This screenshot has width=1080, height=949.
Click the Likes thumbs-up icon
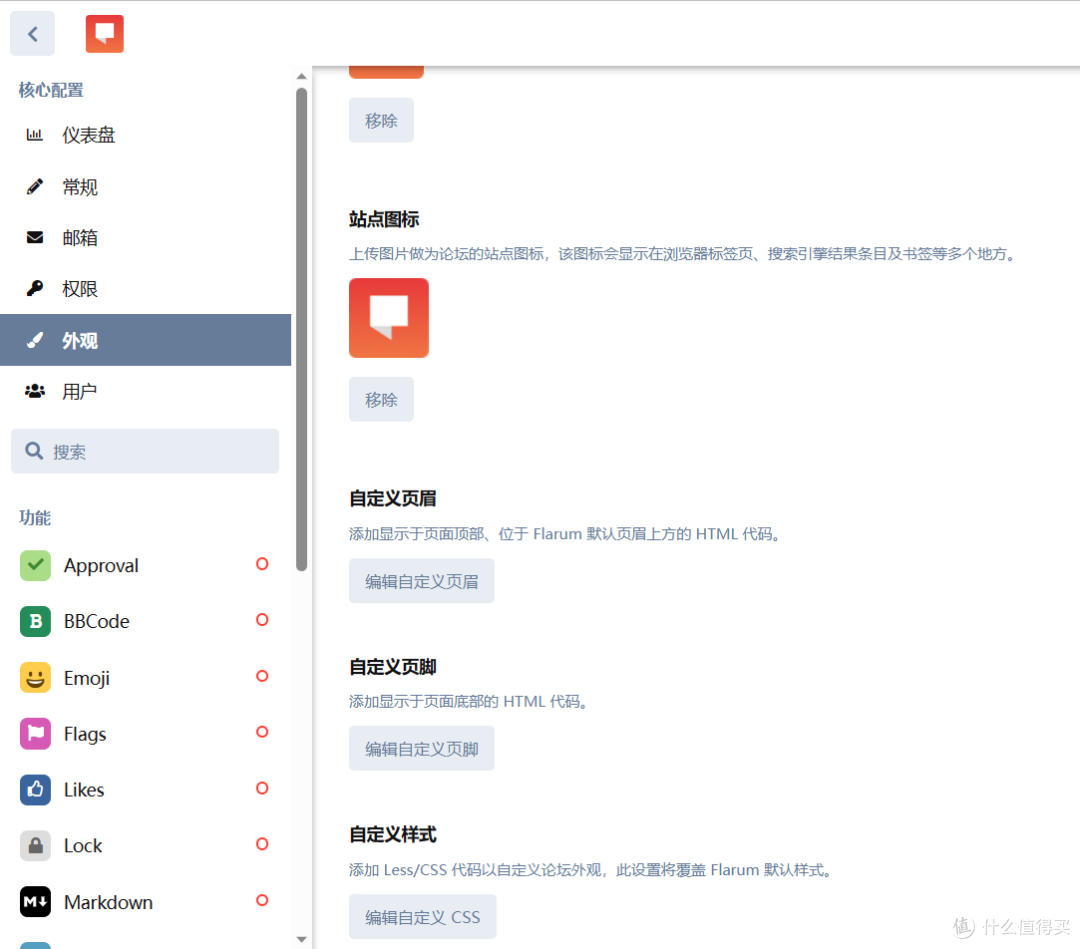coord(35,790)
